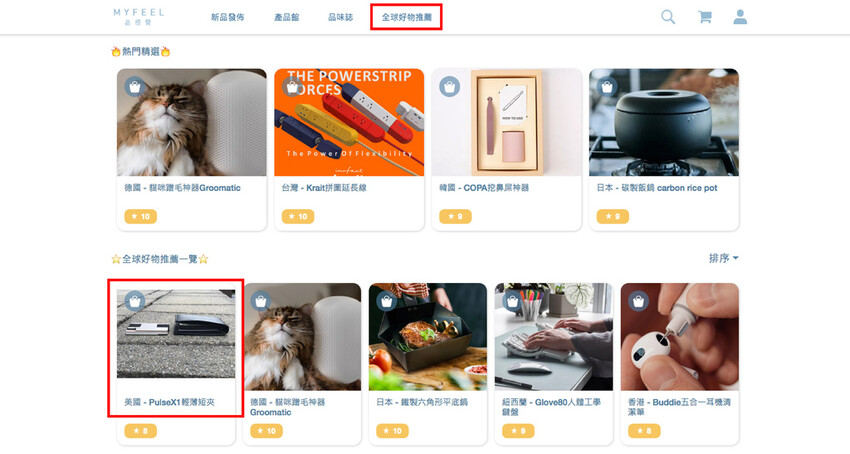
Task: Switch to 全球好物推薦 navigation tab
Action: (x=406, y=18)
